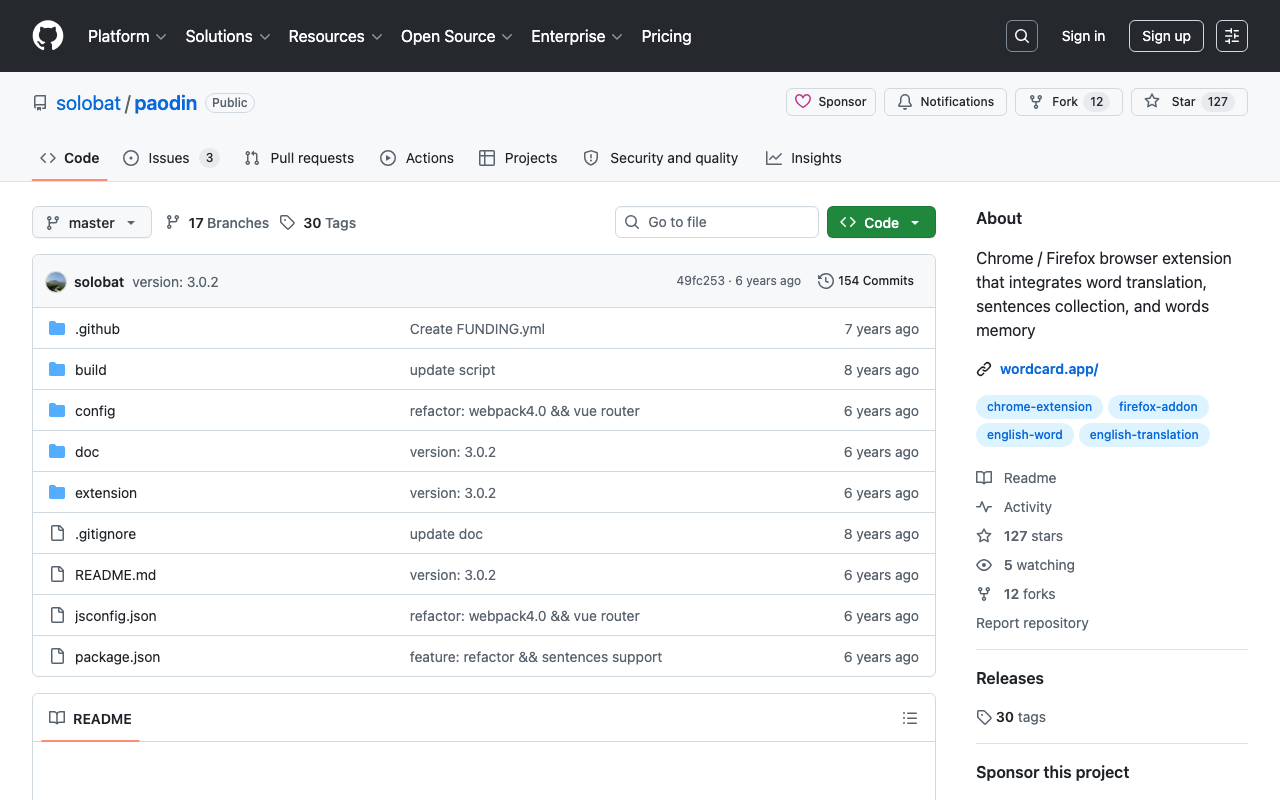Click the Sign in link
Viewport: 1280px width, 800px height.
1083,36
